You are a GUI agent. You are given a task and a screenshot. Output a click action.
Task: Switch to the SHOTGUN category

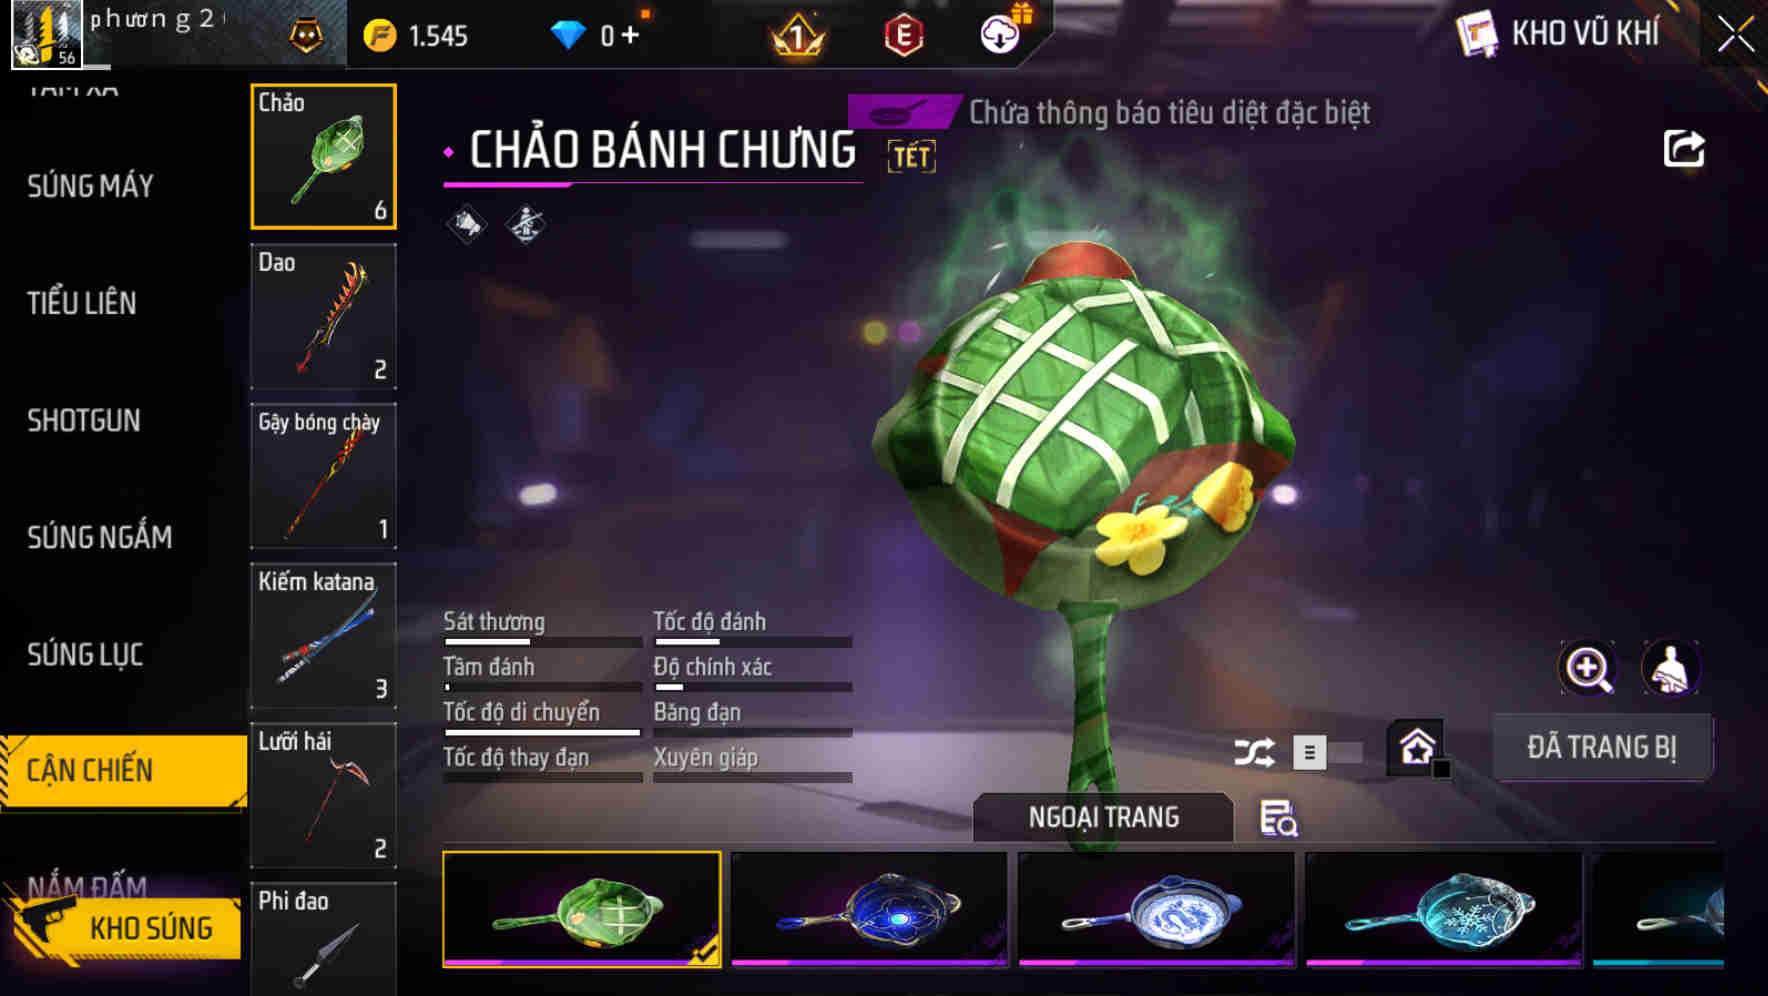[84, 421]
